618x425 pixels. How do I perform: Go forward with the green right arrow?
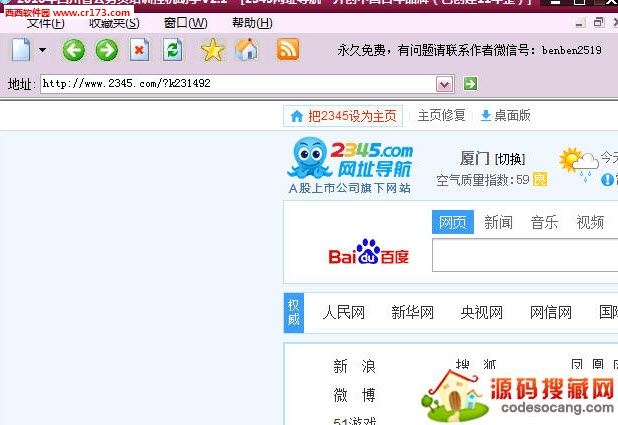pyautogui.click(x=106, y=50)
